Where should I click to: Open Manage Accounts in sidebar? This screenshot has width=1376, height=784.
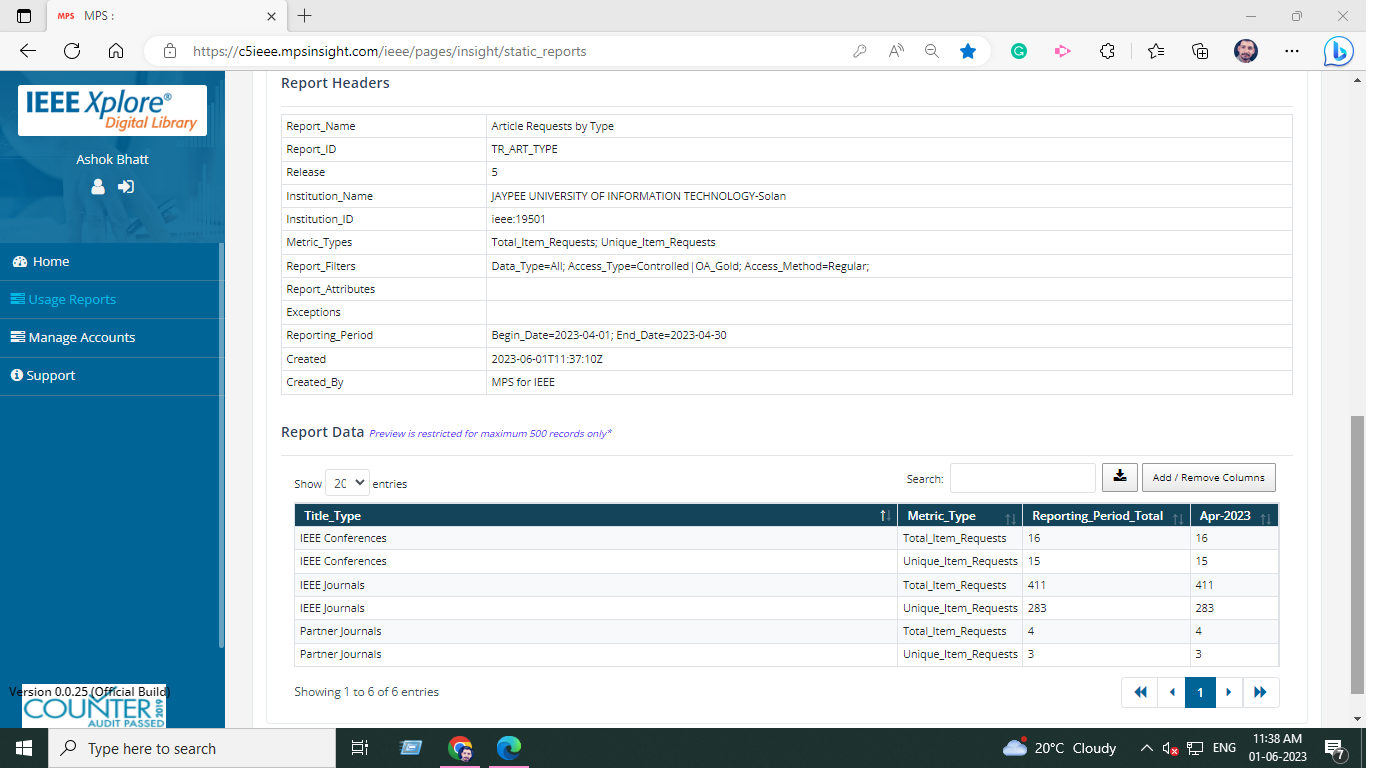(81, 337)
